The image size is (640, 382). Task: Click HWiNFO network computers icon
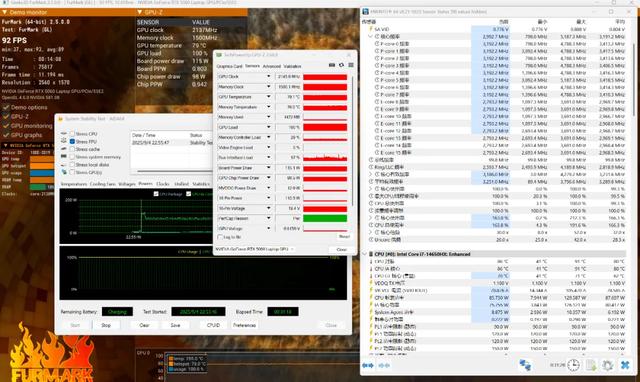[525, 365]
